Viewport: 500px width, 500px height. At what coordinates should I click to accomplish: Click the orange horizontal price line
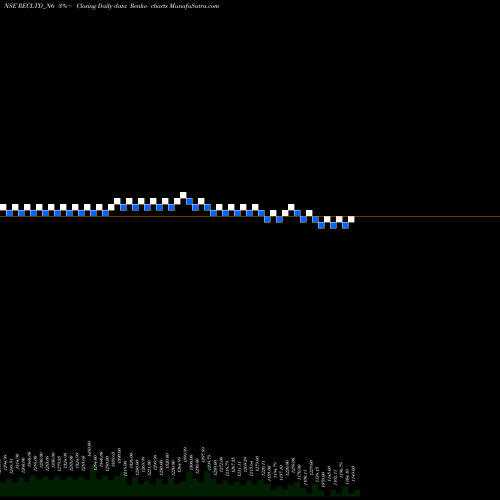point(250,217)
